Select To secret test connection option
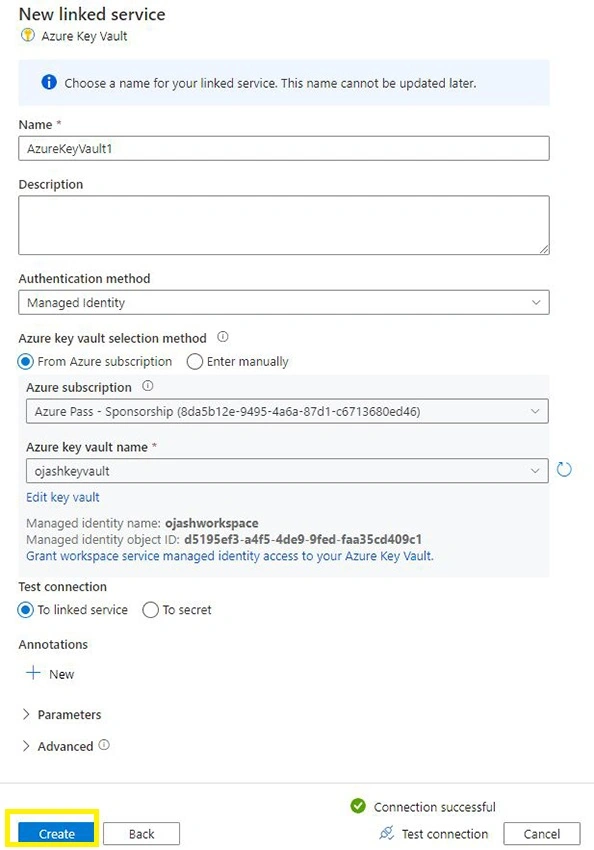Image resolution: width=594 pixels, height=850 pixels. 150,610
